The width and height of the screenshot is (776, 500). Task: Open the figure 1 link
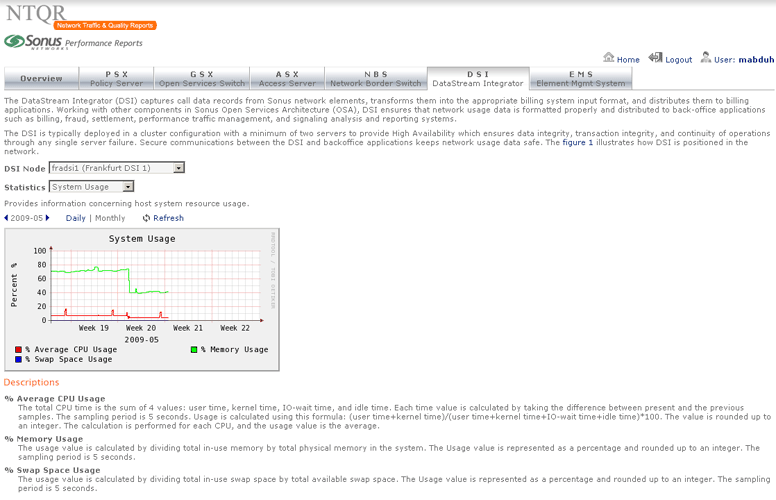pos(578,142)
